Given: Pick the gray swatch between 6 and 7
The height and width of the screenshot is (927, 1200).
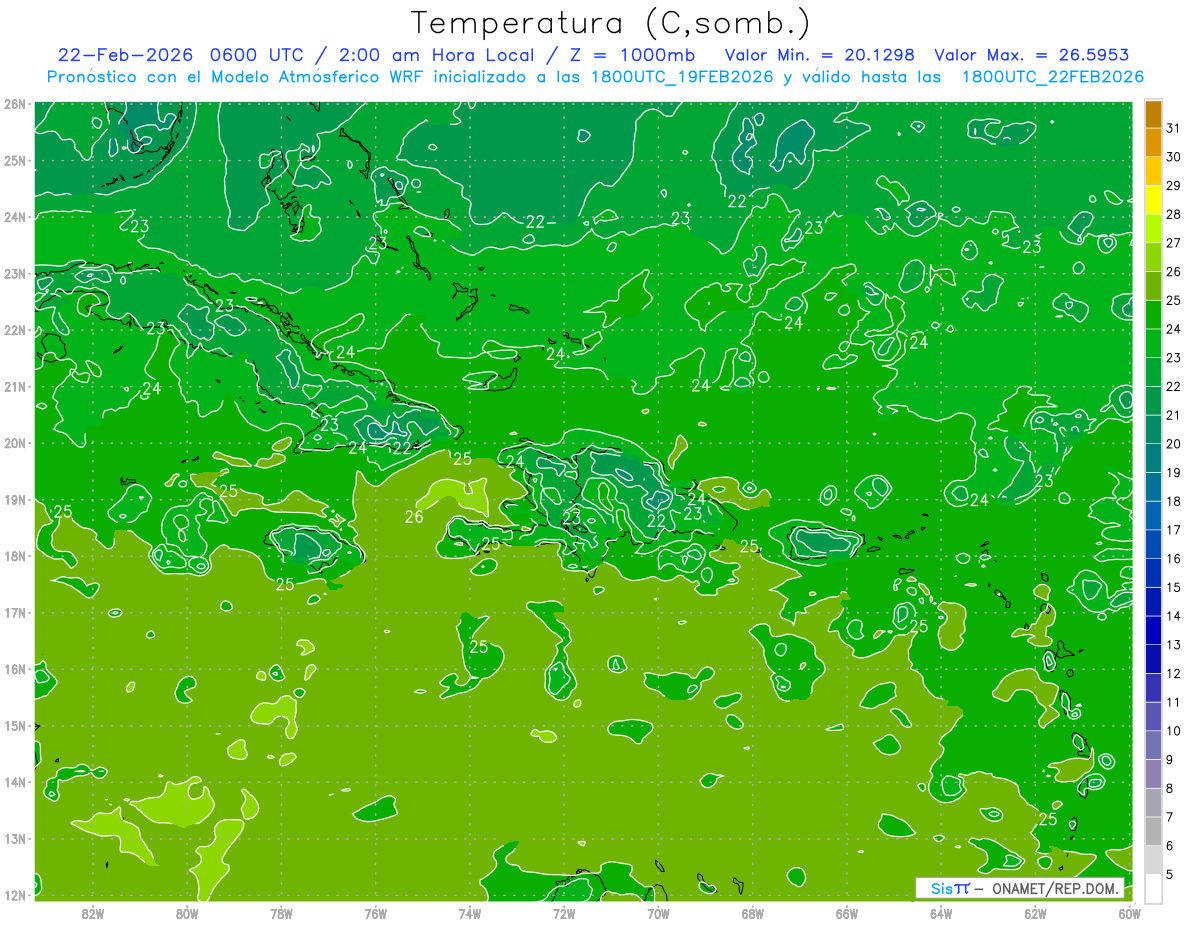Looking at the screenshot, I should (x=1154, y=831).
